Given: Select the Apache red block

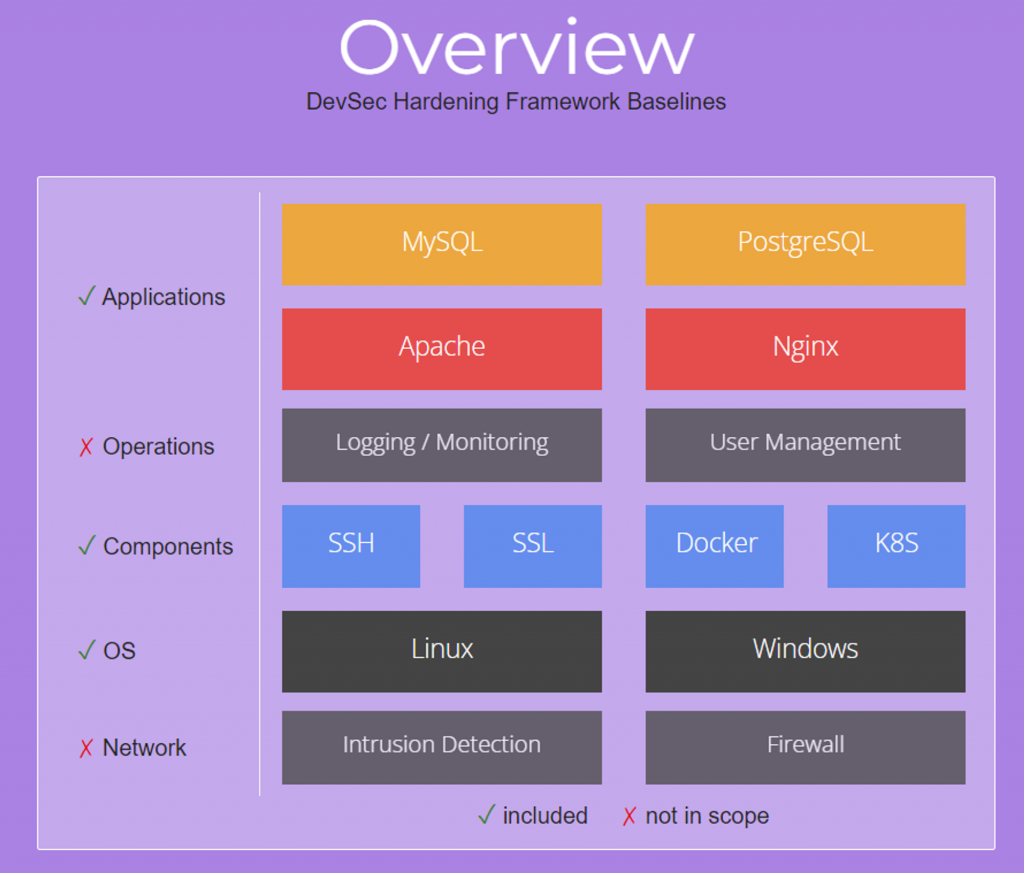Looking at the screenshot, I should coord(441,349).
